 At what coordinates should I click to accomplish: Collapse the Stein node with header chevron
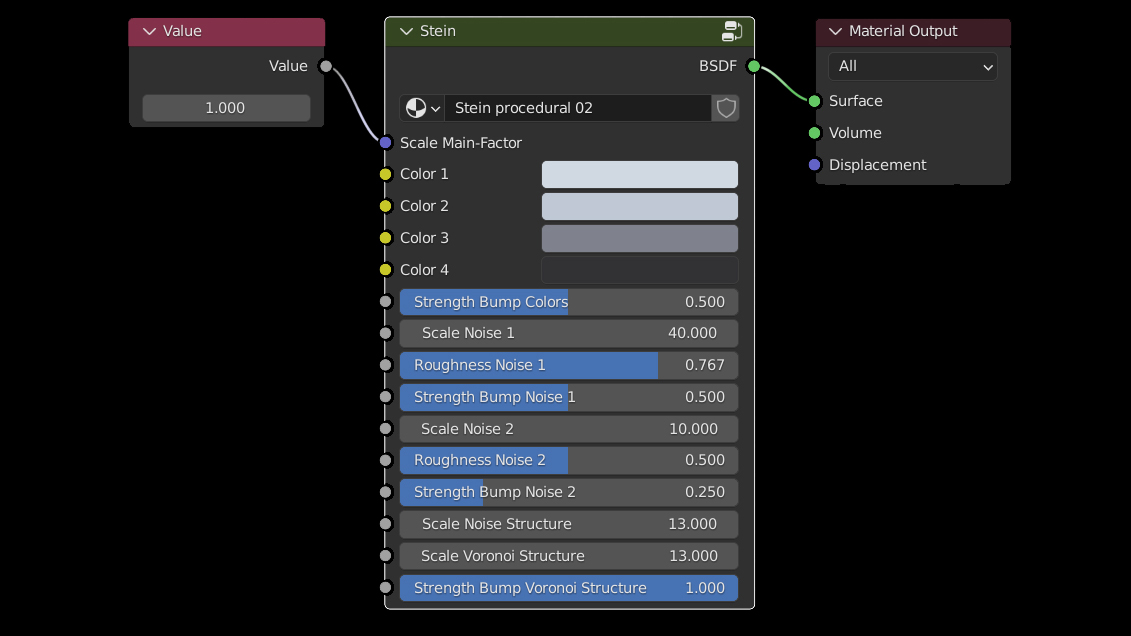[x=406, y=31]
